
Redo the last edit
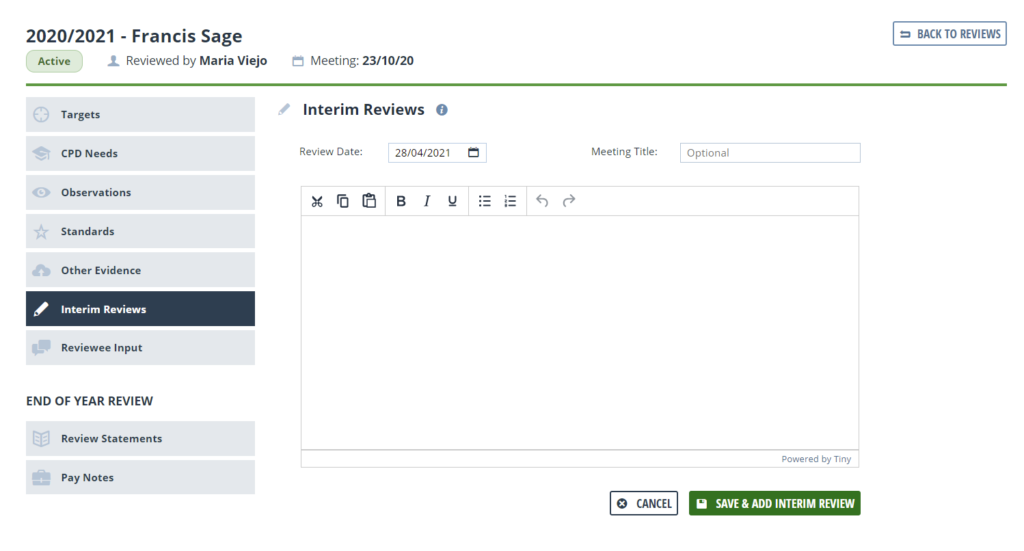(569, 201)
